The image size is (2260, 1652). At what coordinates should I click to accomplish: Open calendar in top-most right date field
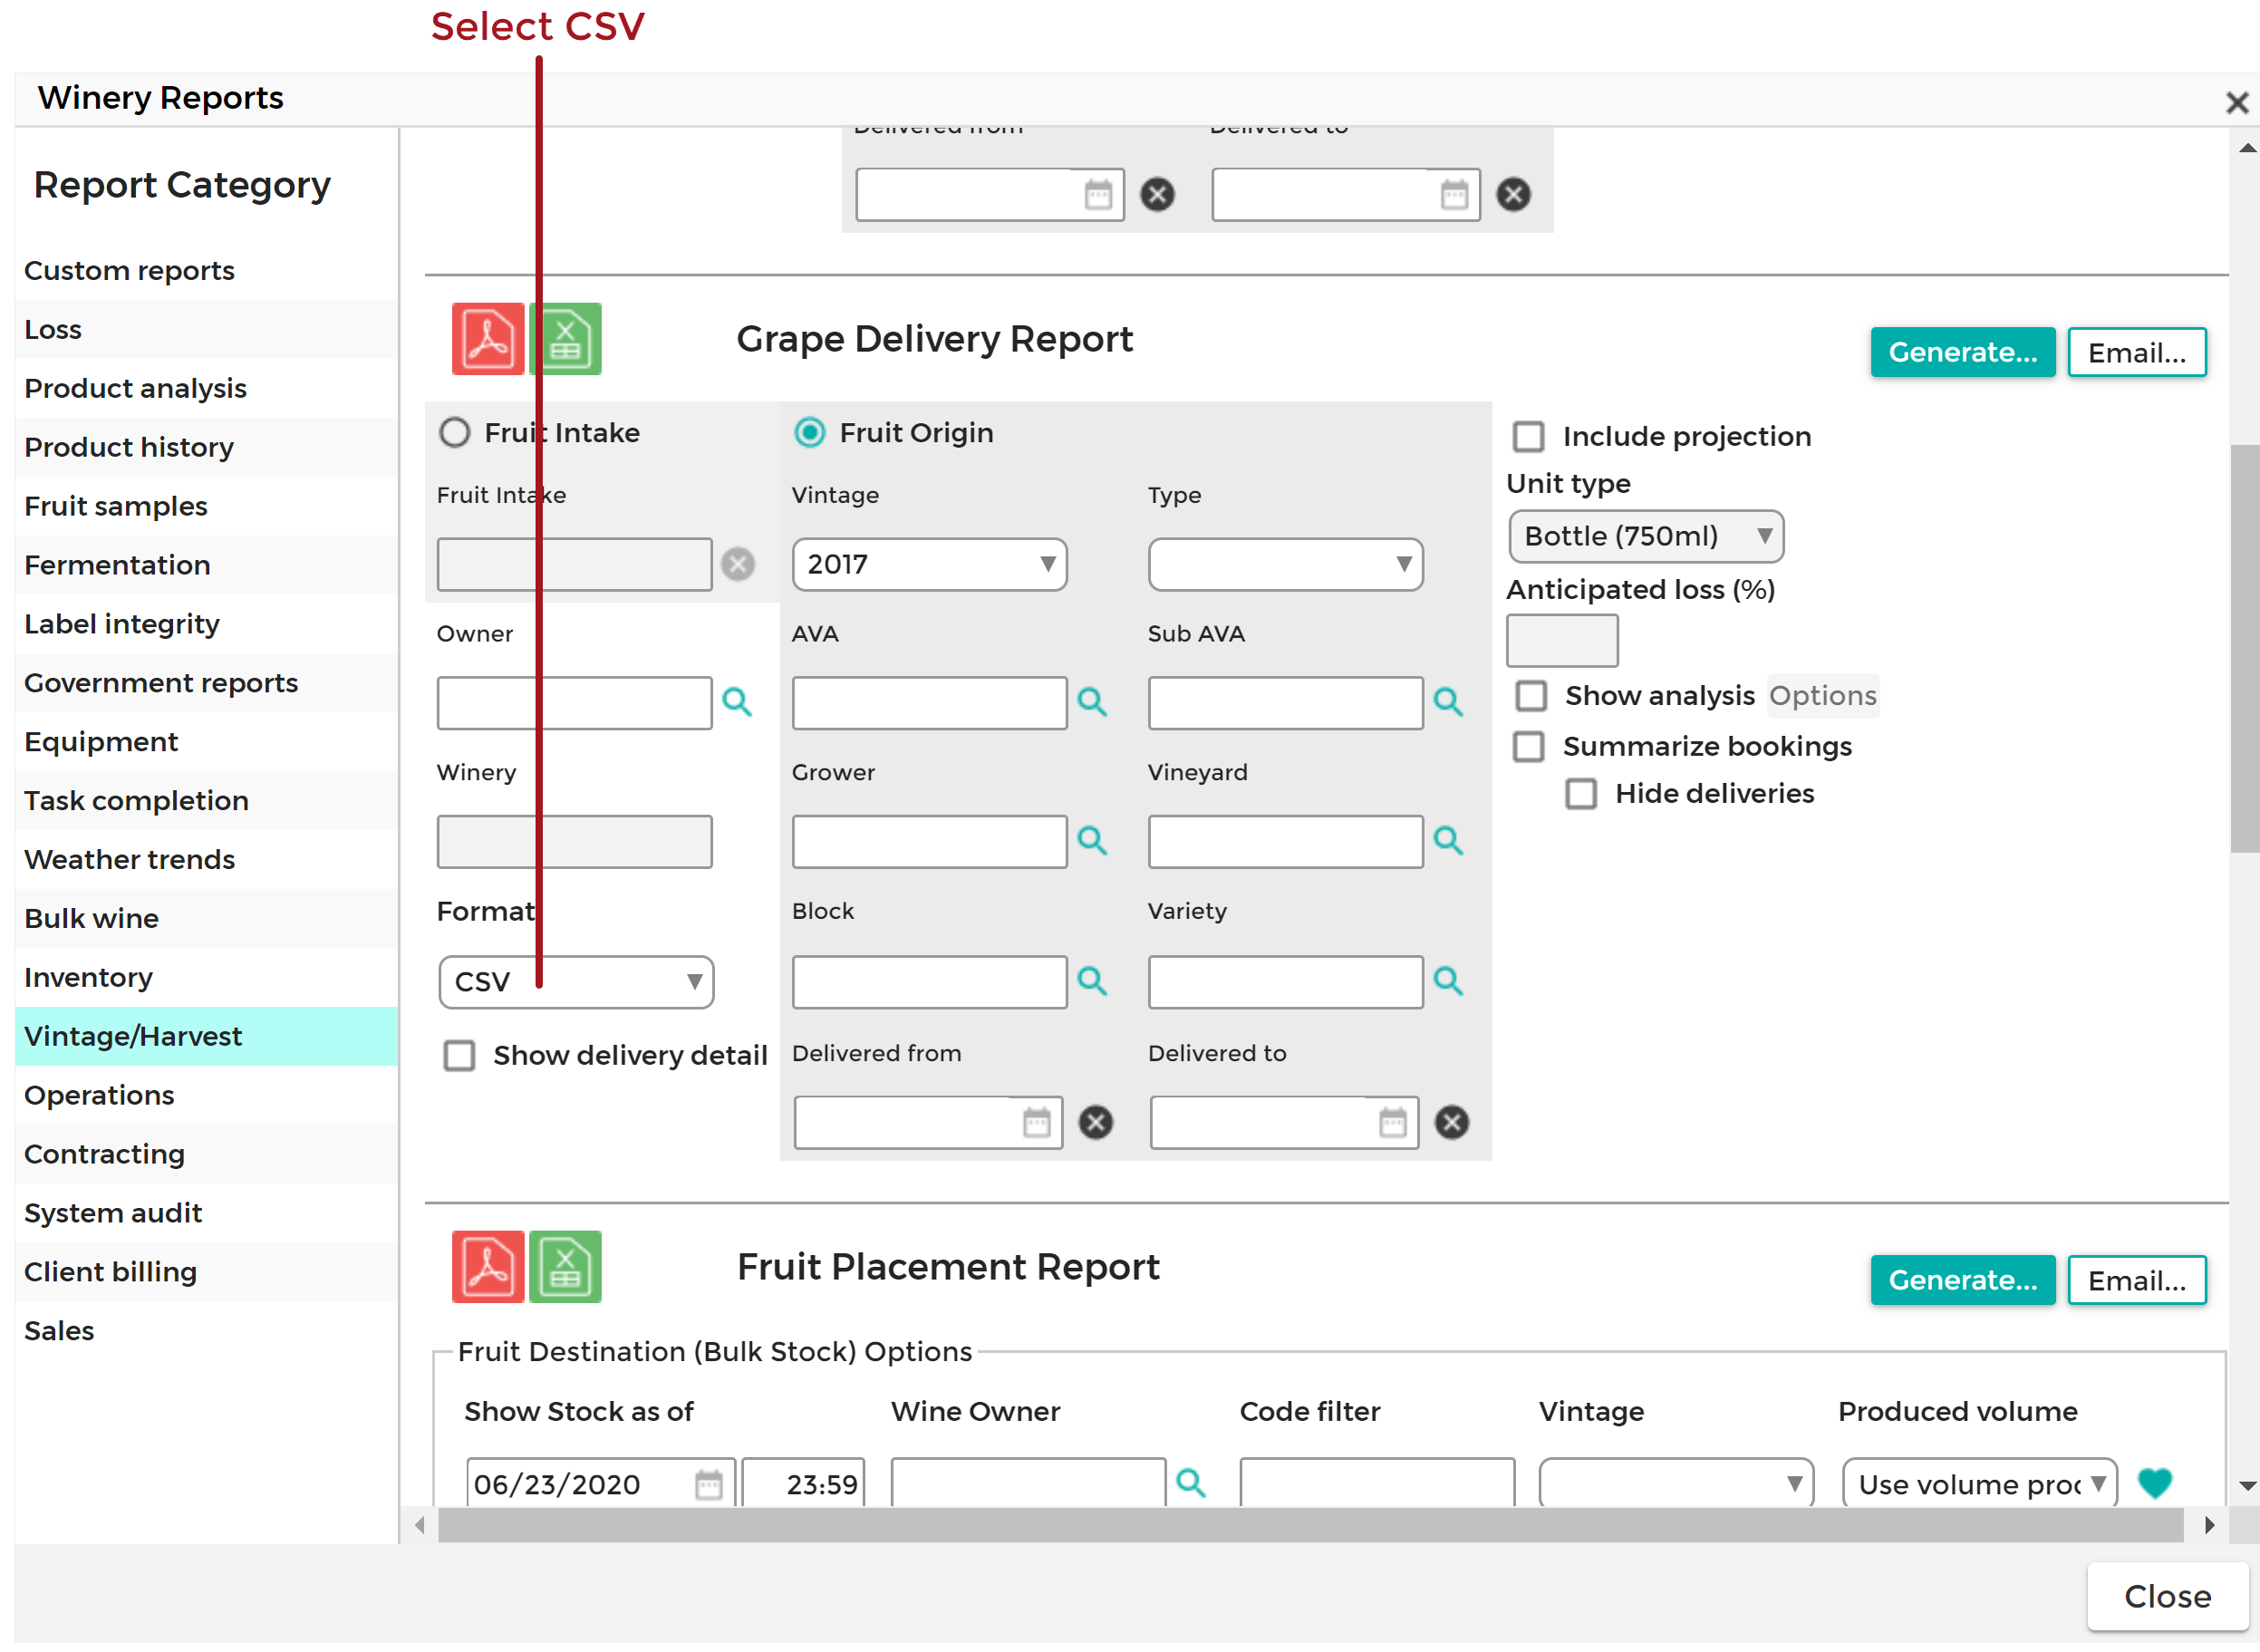pyautogui.click(x=1455, y=194)
